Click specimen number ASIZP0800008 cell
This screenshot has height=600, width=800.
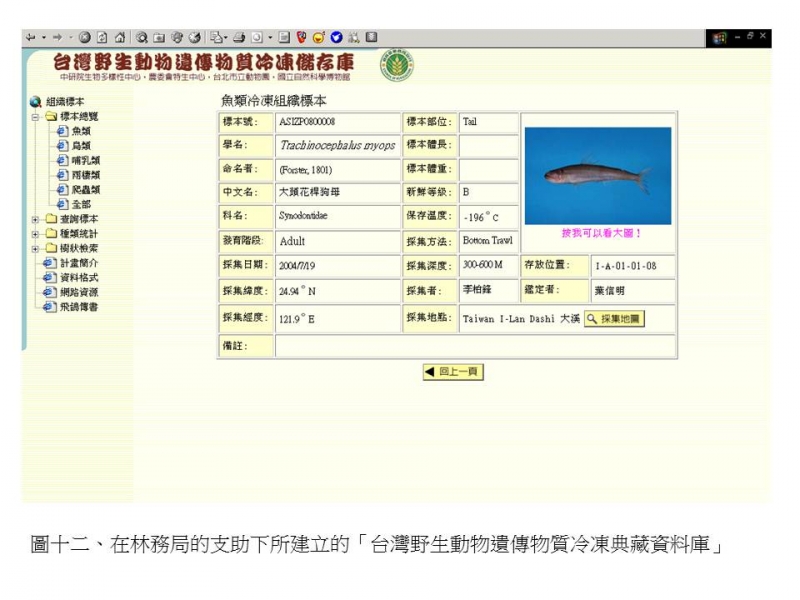[x=338, y=122]
